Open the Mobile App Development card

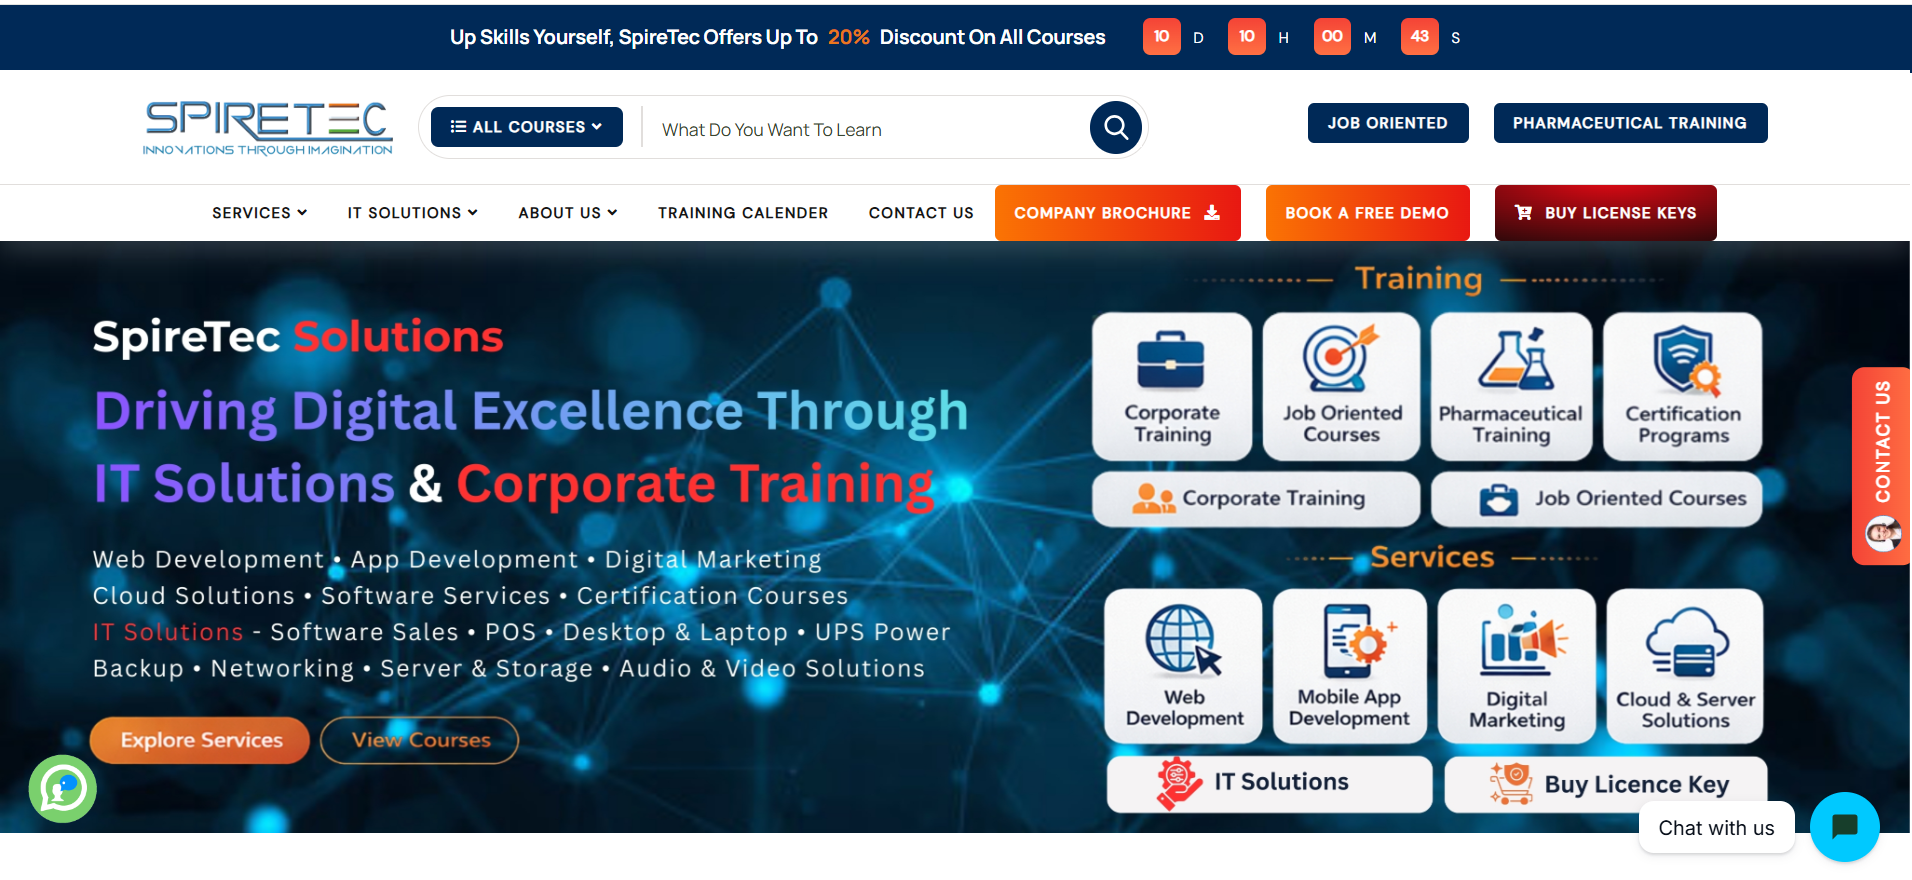[1349, 666]
